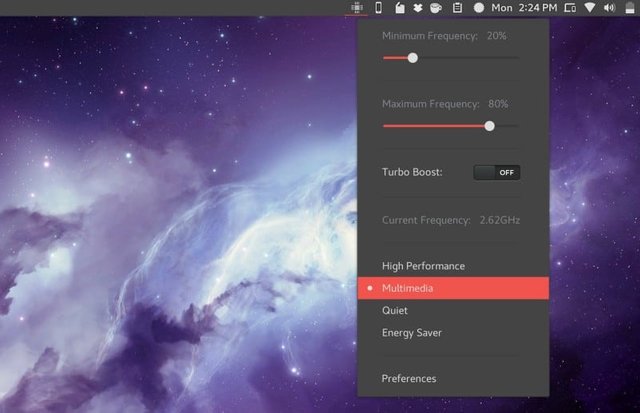
Task: Choose the Energy Saver profile
Action: pos(453,333)
